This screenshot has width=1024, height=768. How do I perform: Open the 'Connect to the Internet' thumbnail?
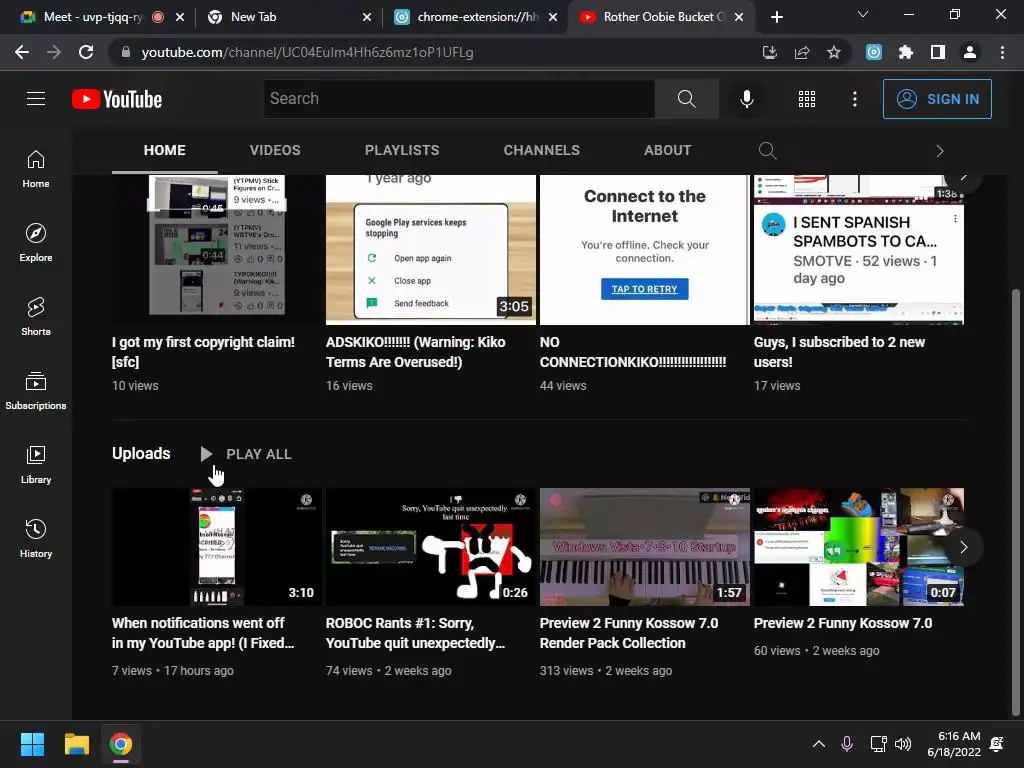coord(645,249)
